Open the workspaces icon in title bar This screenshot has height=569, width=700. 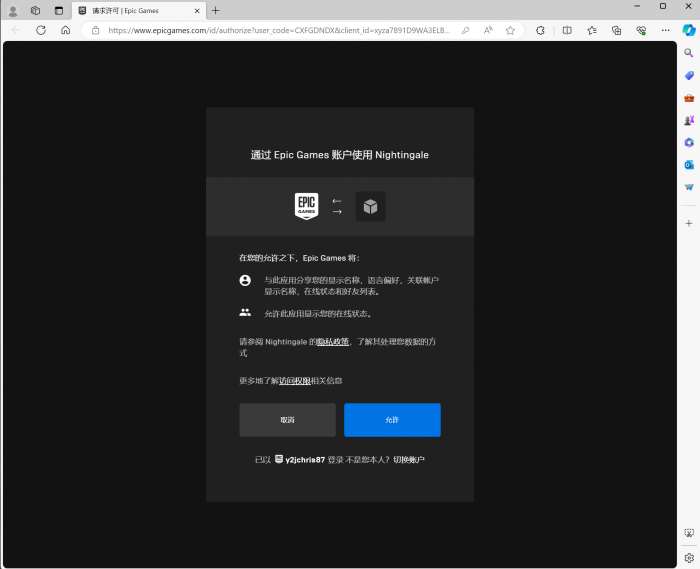click(x=36, y=11)
